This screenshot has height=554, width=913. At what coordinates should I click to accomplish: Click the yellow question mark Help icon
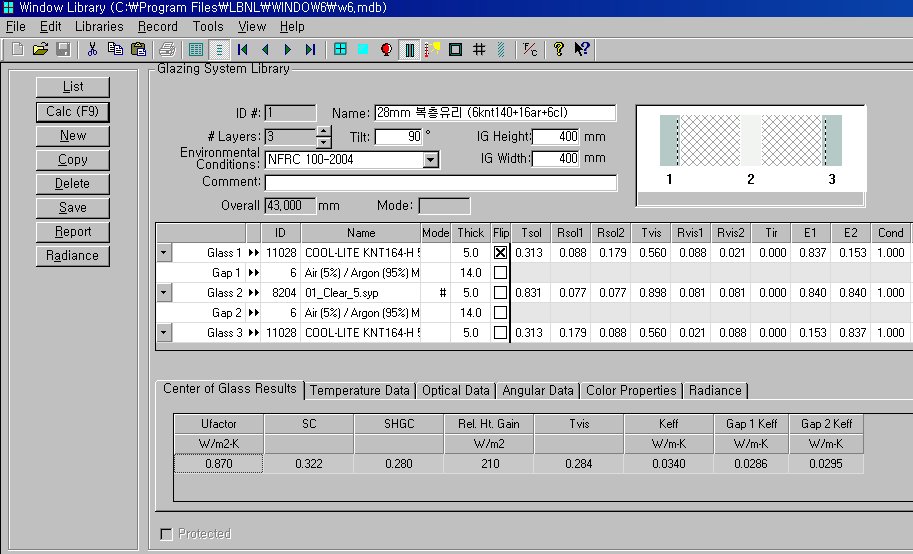pos(559,49)
